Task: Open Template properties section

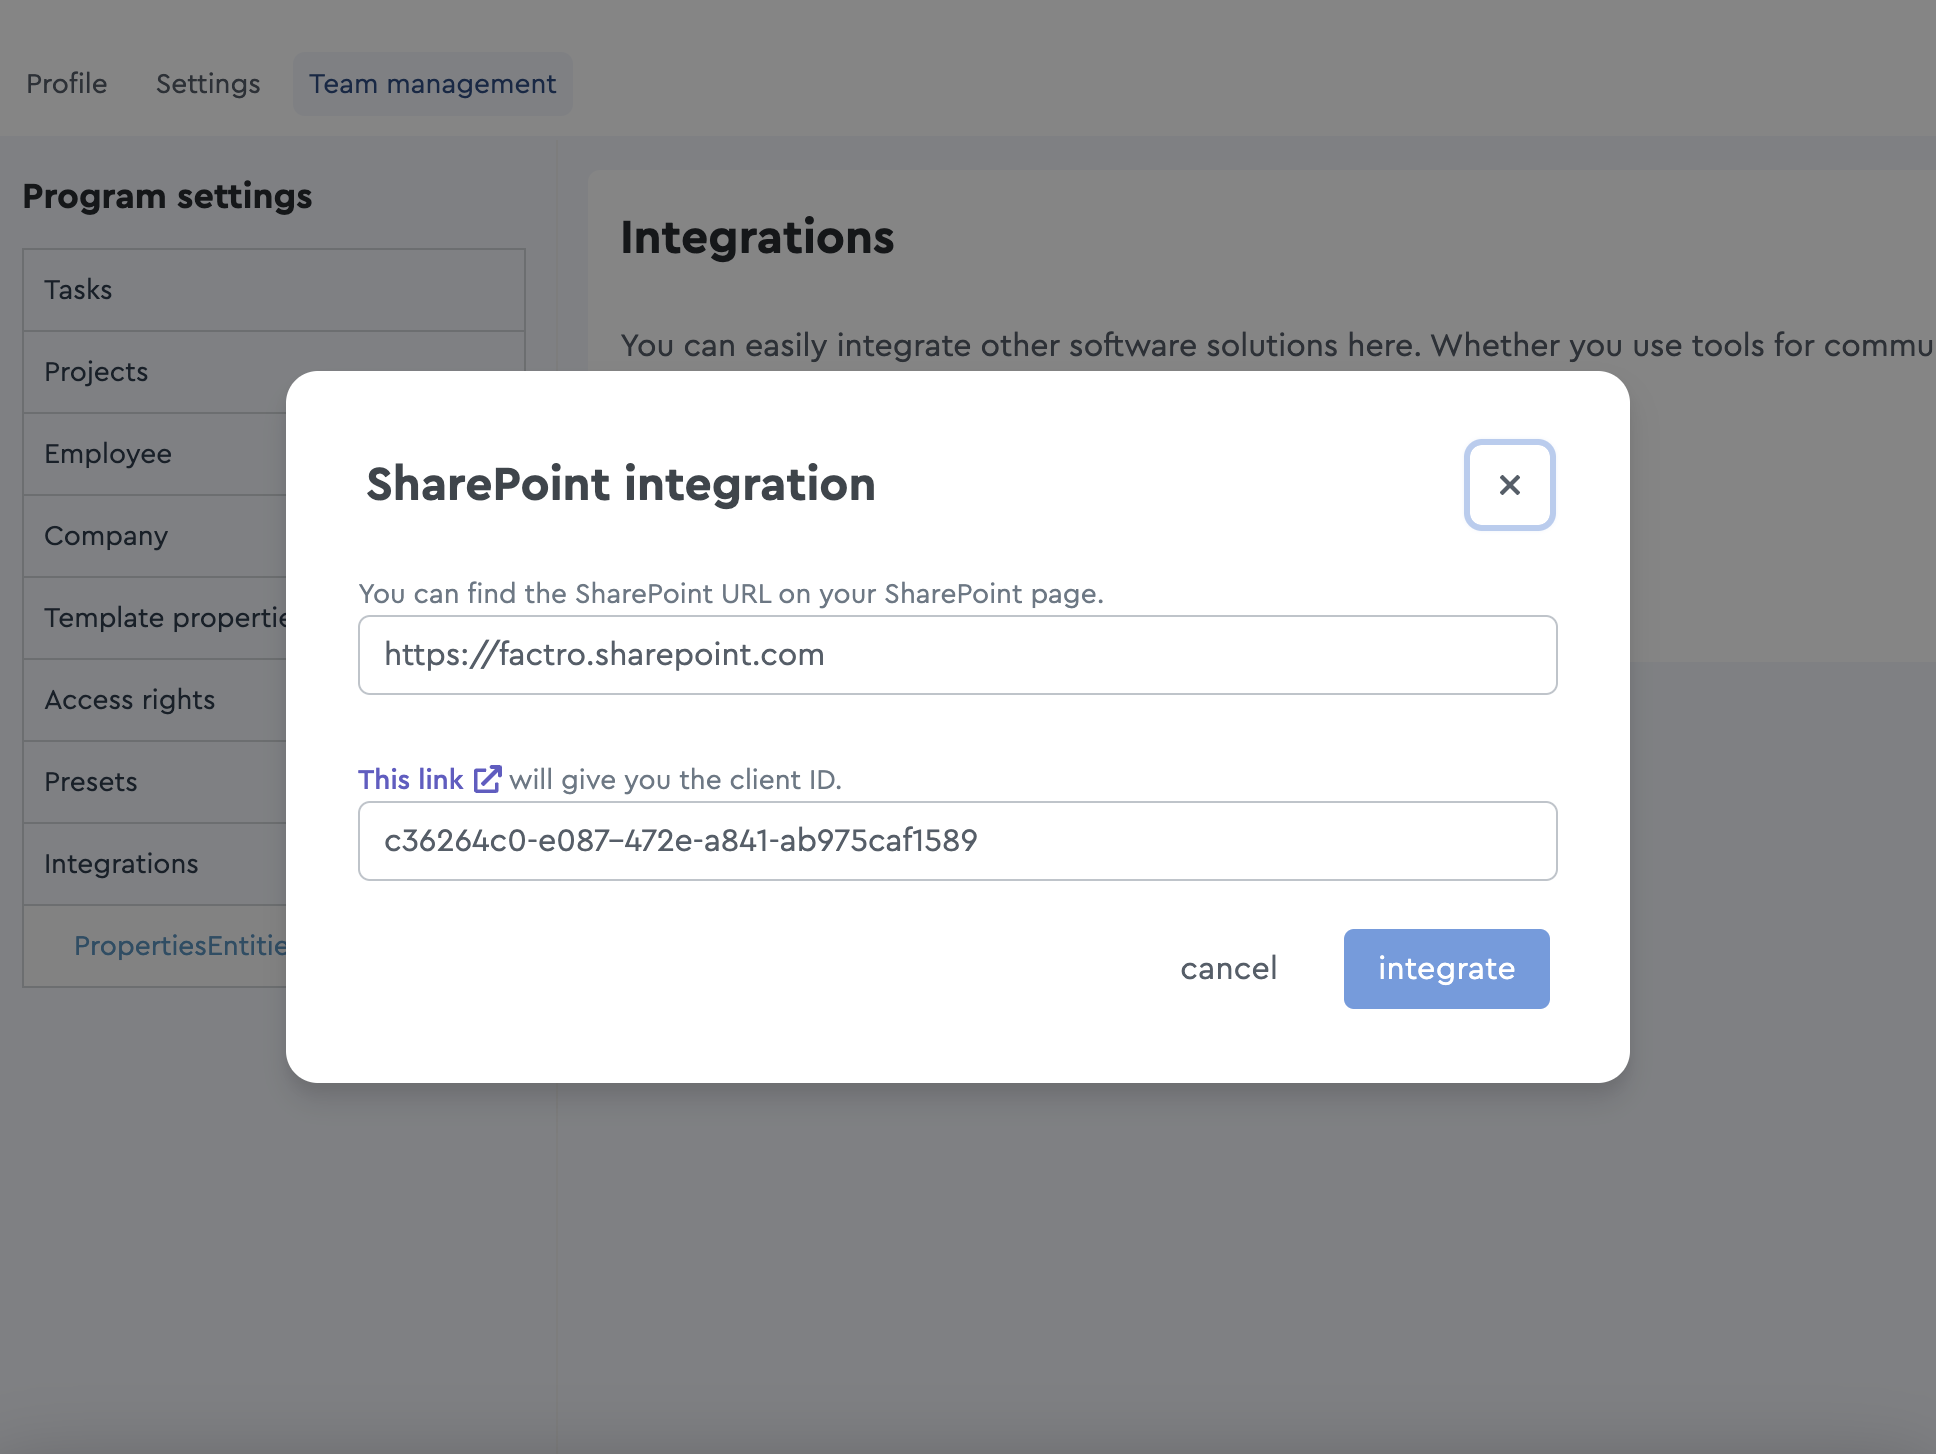Action: tap(155, 618)
